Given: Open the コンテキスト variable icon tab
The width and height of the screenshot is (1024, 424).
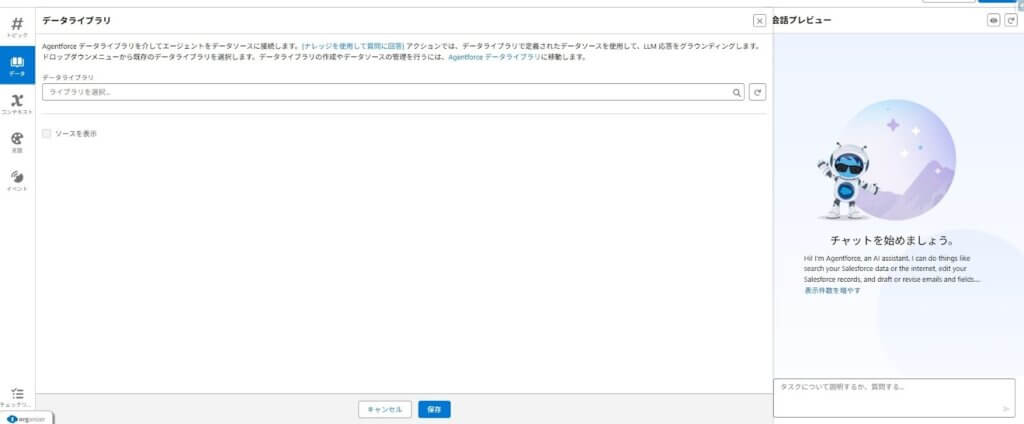Looking at the screenshot, I should pos(17,103).
